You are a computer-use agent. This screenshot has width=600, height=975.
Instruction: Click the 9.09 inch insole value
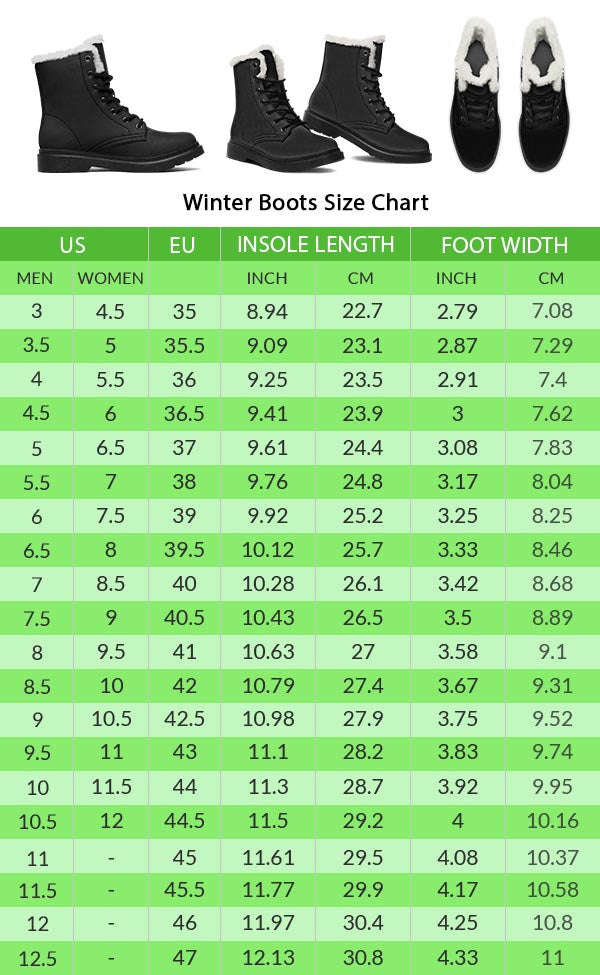point(267,346)
